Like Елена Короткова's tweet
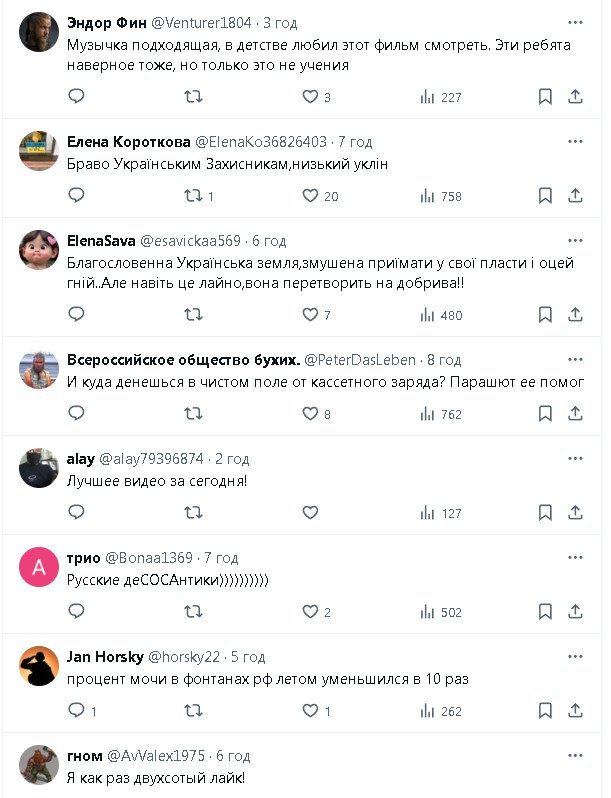The width and height of the screenshot is (611, 798). pyautogui.click(x=310, y=196)
